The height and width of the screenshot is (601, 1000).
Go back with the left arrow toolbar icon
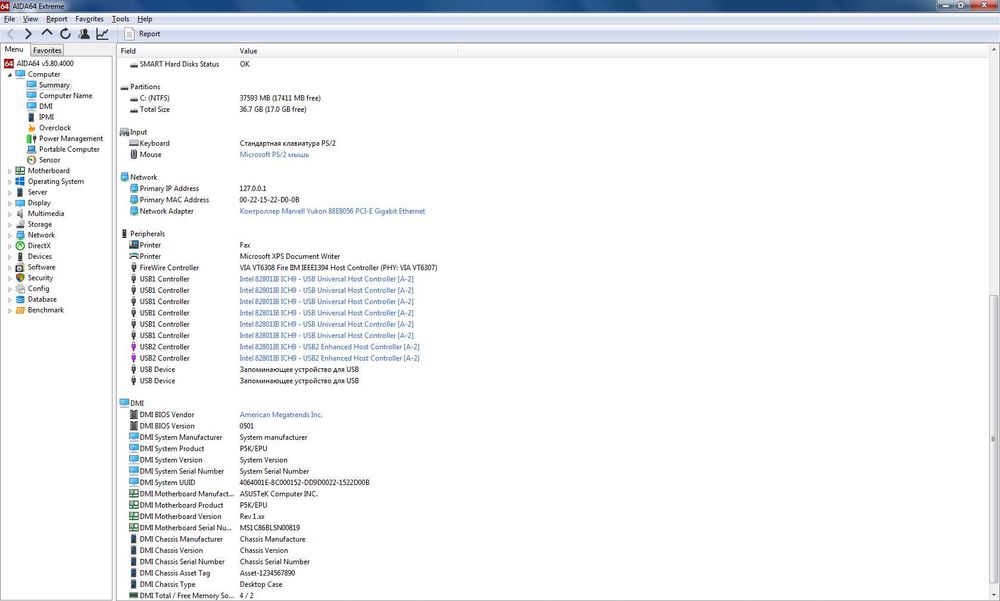click(x=10, y=34)
